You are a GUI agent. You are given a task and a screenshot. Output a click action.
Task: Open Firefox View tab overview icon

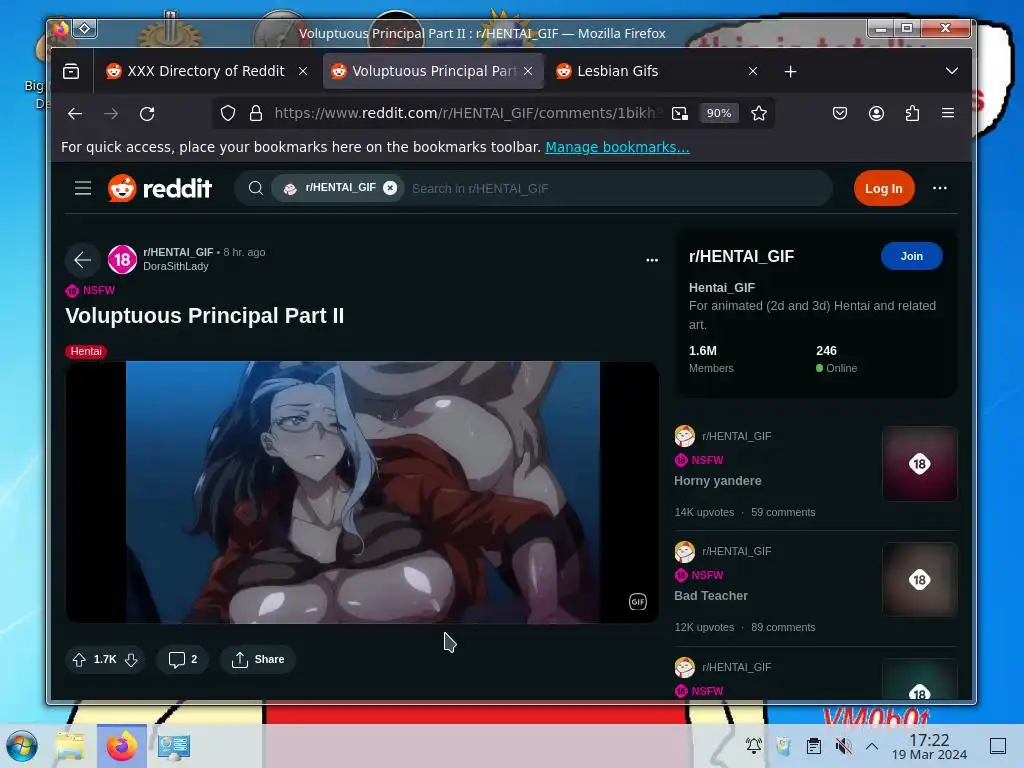click(71, 71)
